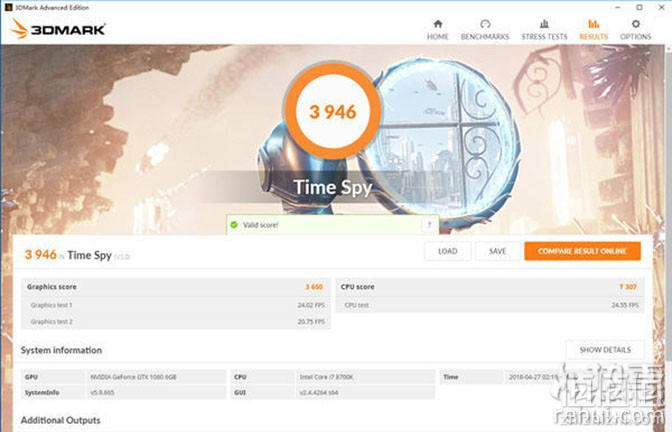Click the SAVE button
The height and width of the screenshot is (432, 672).
[x=498, y=251]
